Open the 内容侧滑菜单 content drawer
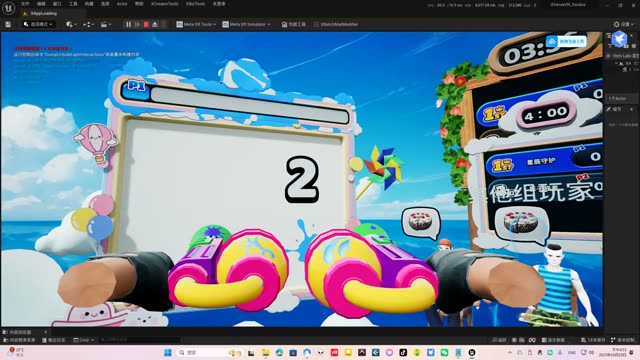This screenshot has height=360, width=640. (x=19, y=340)
